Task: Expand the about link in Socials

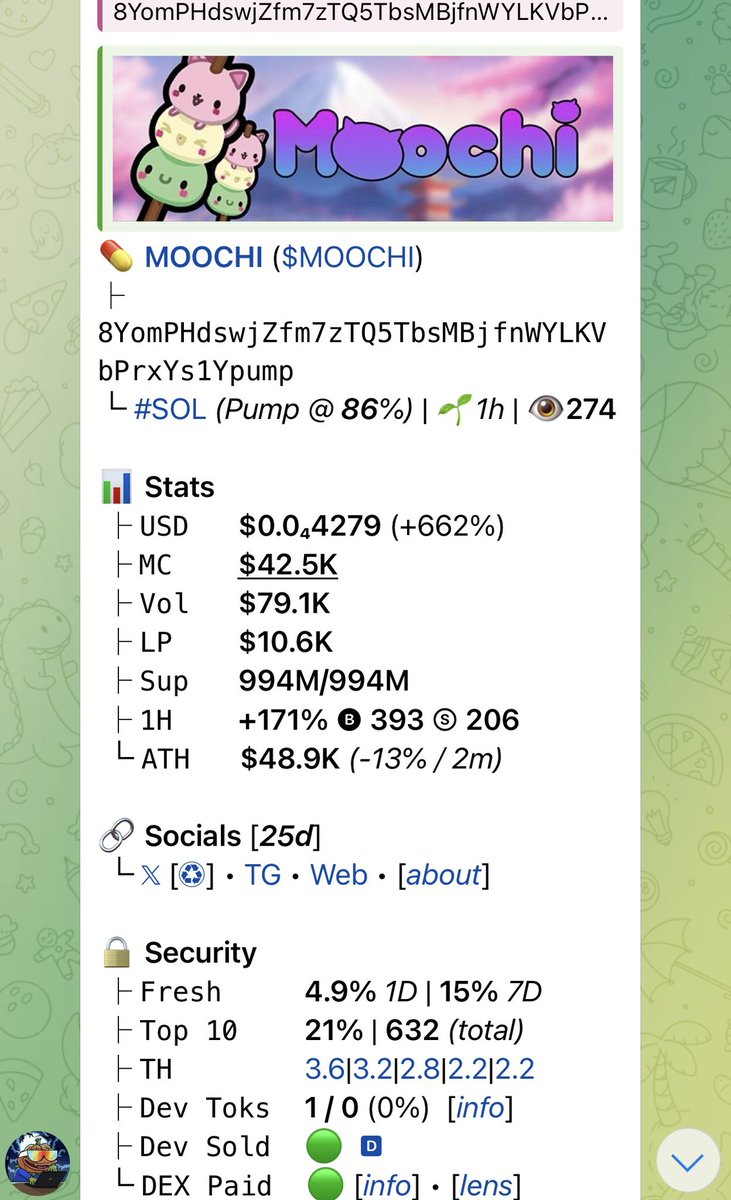Action: (x=443, y=875)
